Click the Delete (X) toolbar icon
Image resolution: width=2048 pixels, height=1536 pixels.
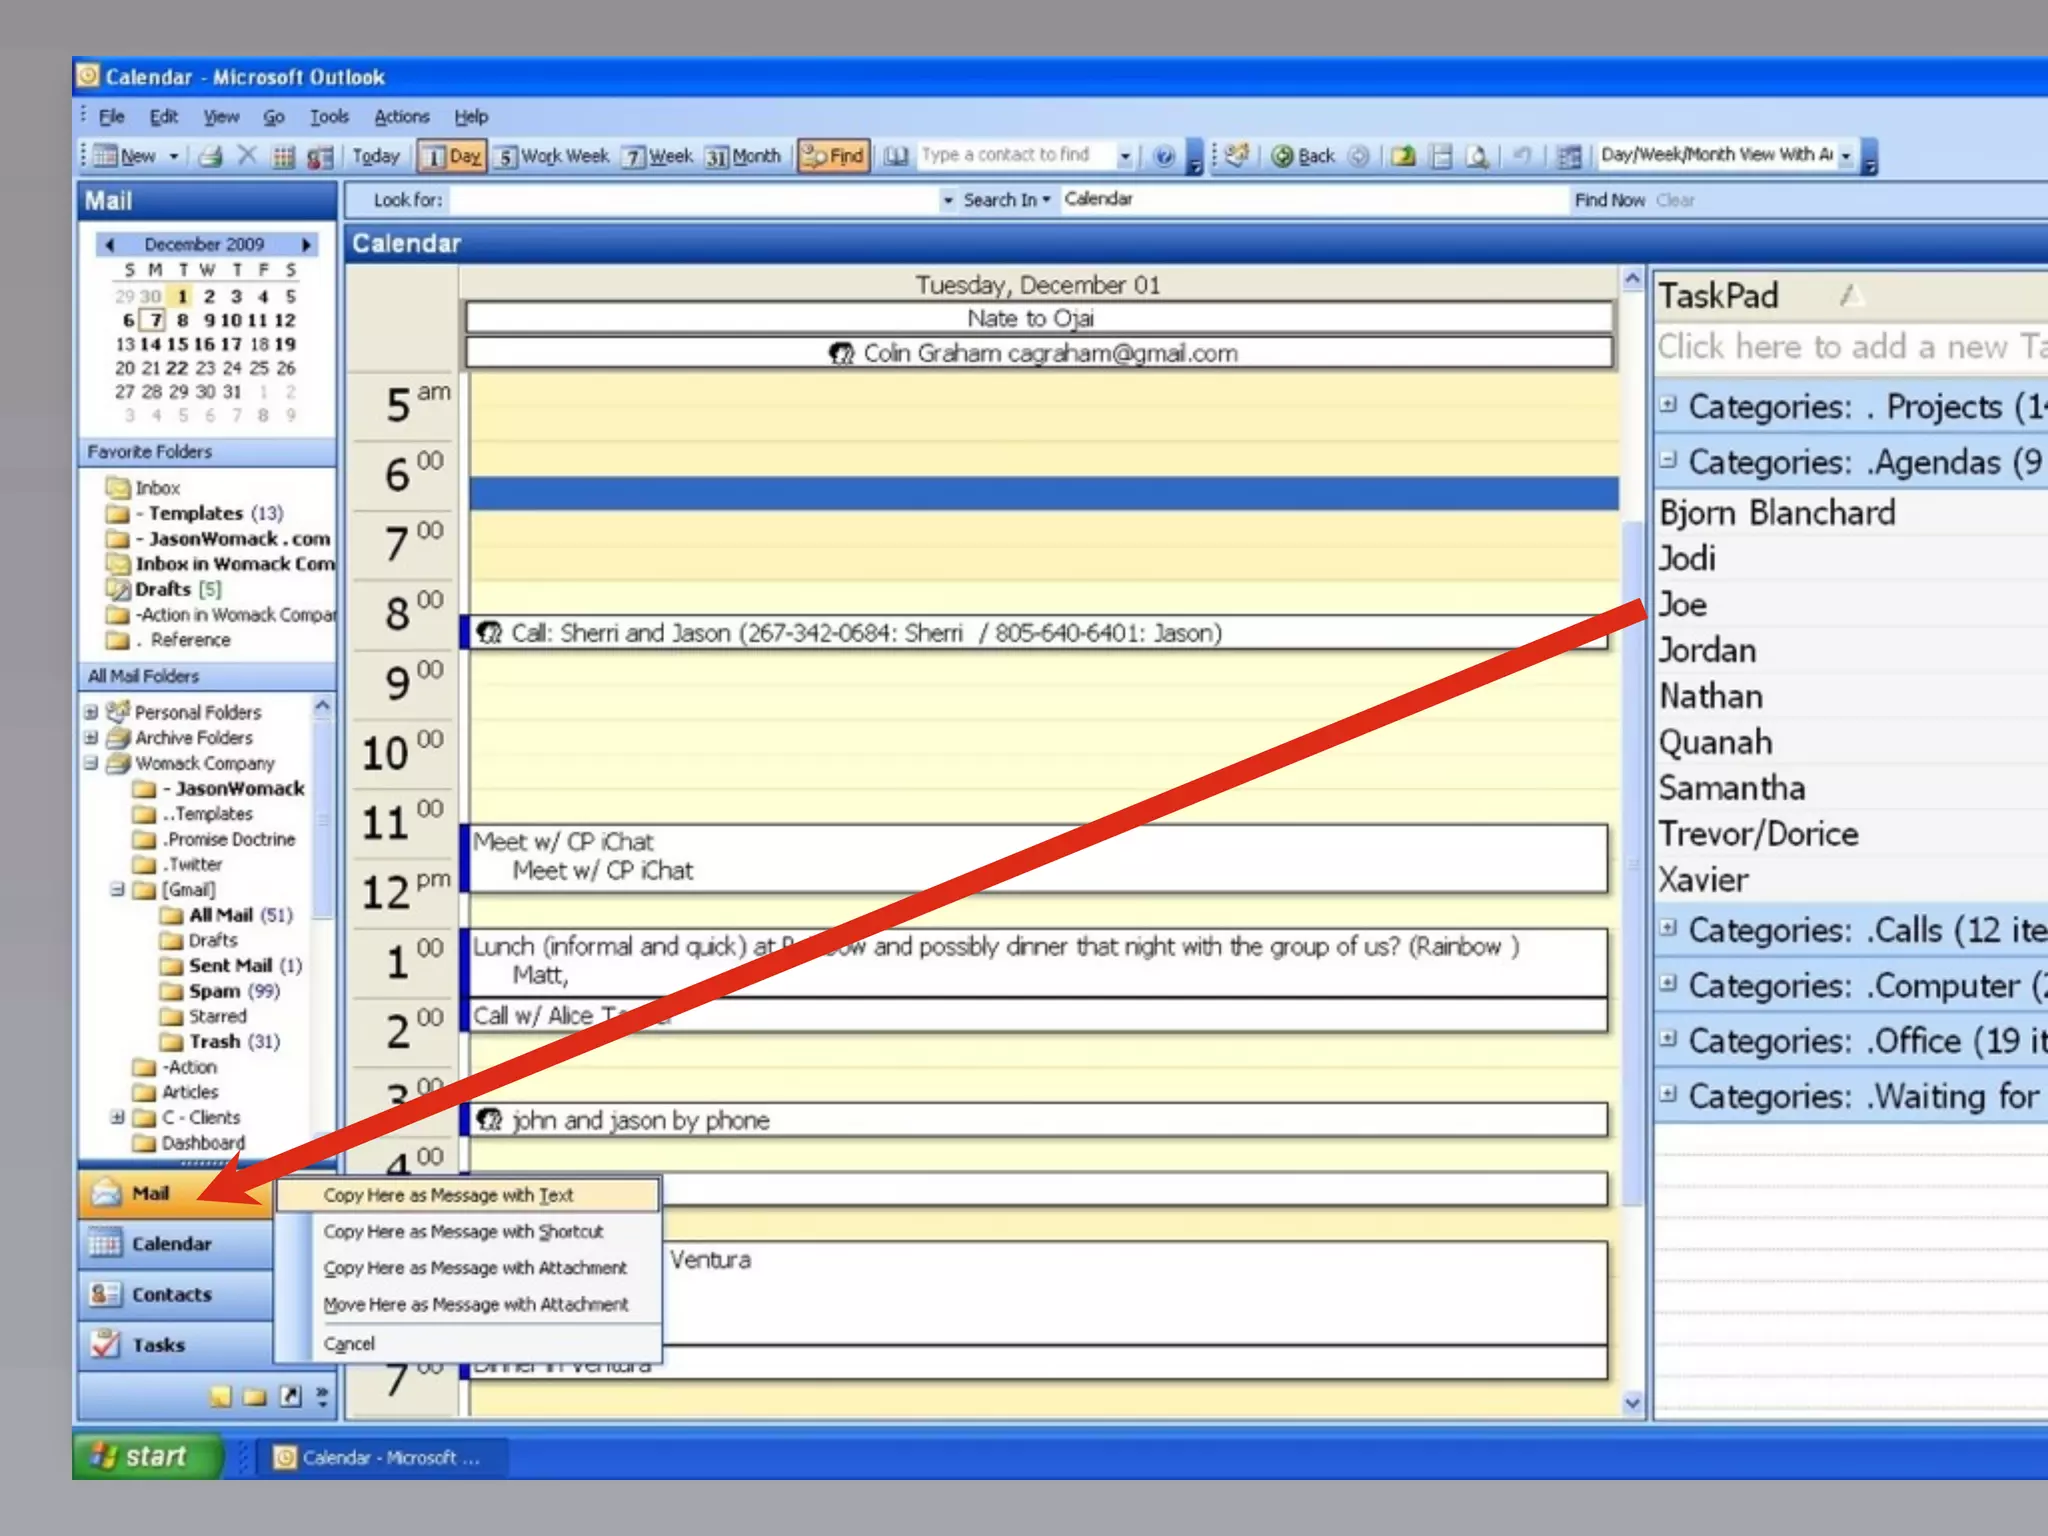[x=247, y=156]
